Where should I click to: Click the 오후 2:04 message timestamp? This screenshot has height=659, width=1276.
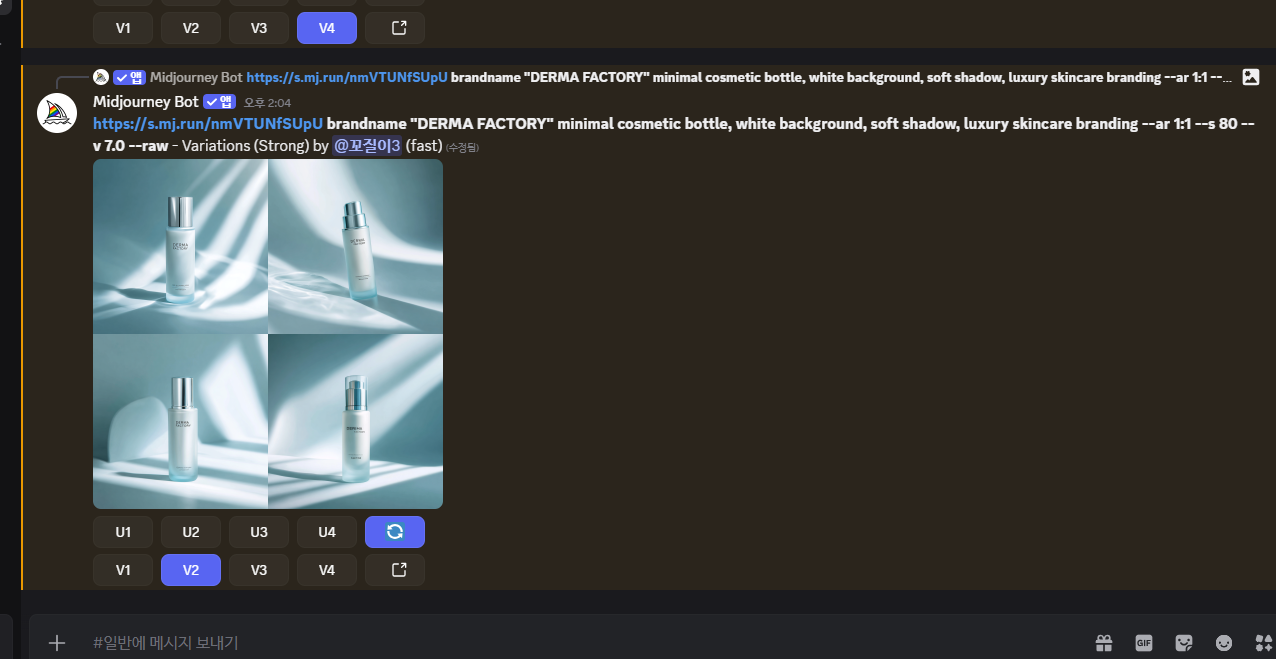[267, 102]
